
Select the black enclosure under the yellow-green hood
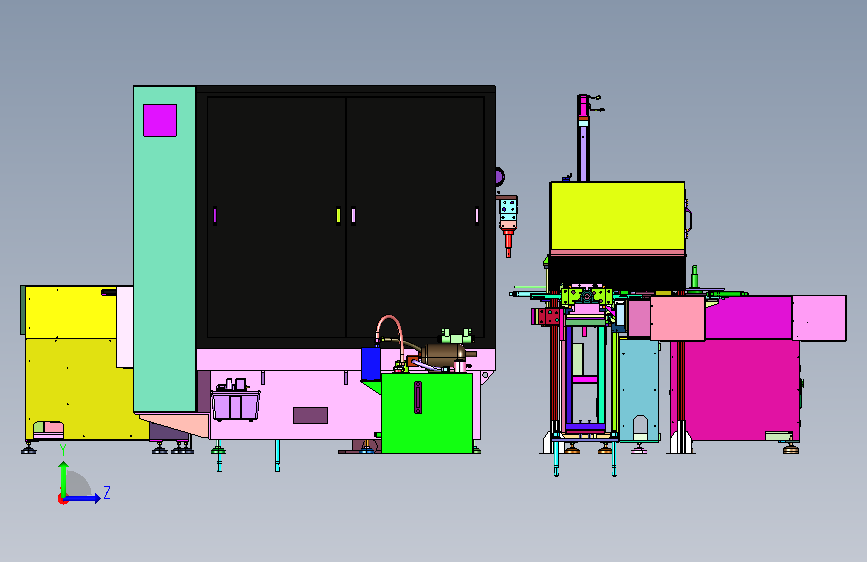(x=617, y=273)
